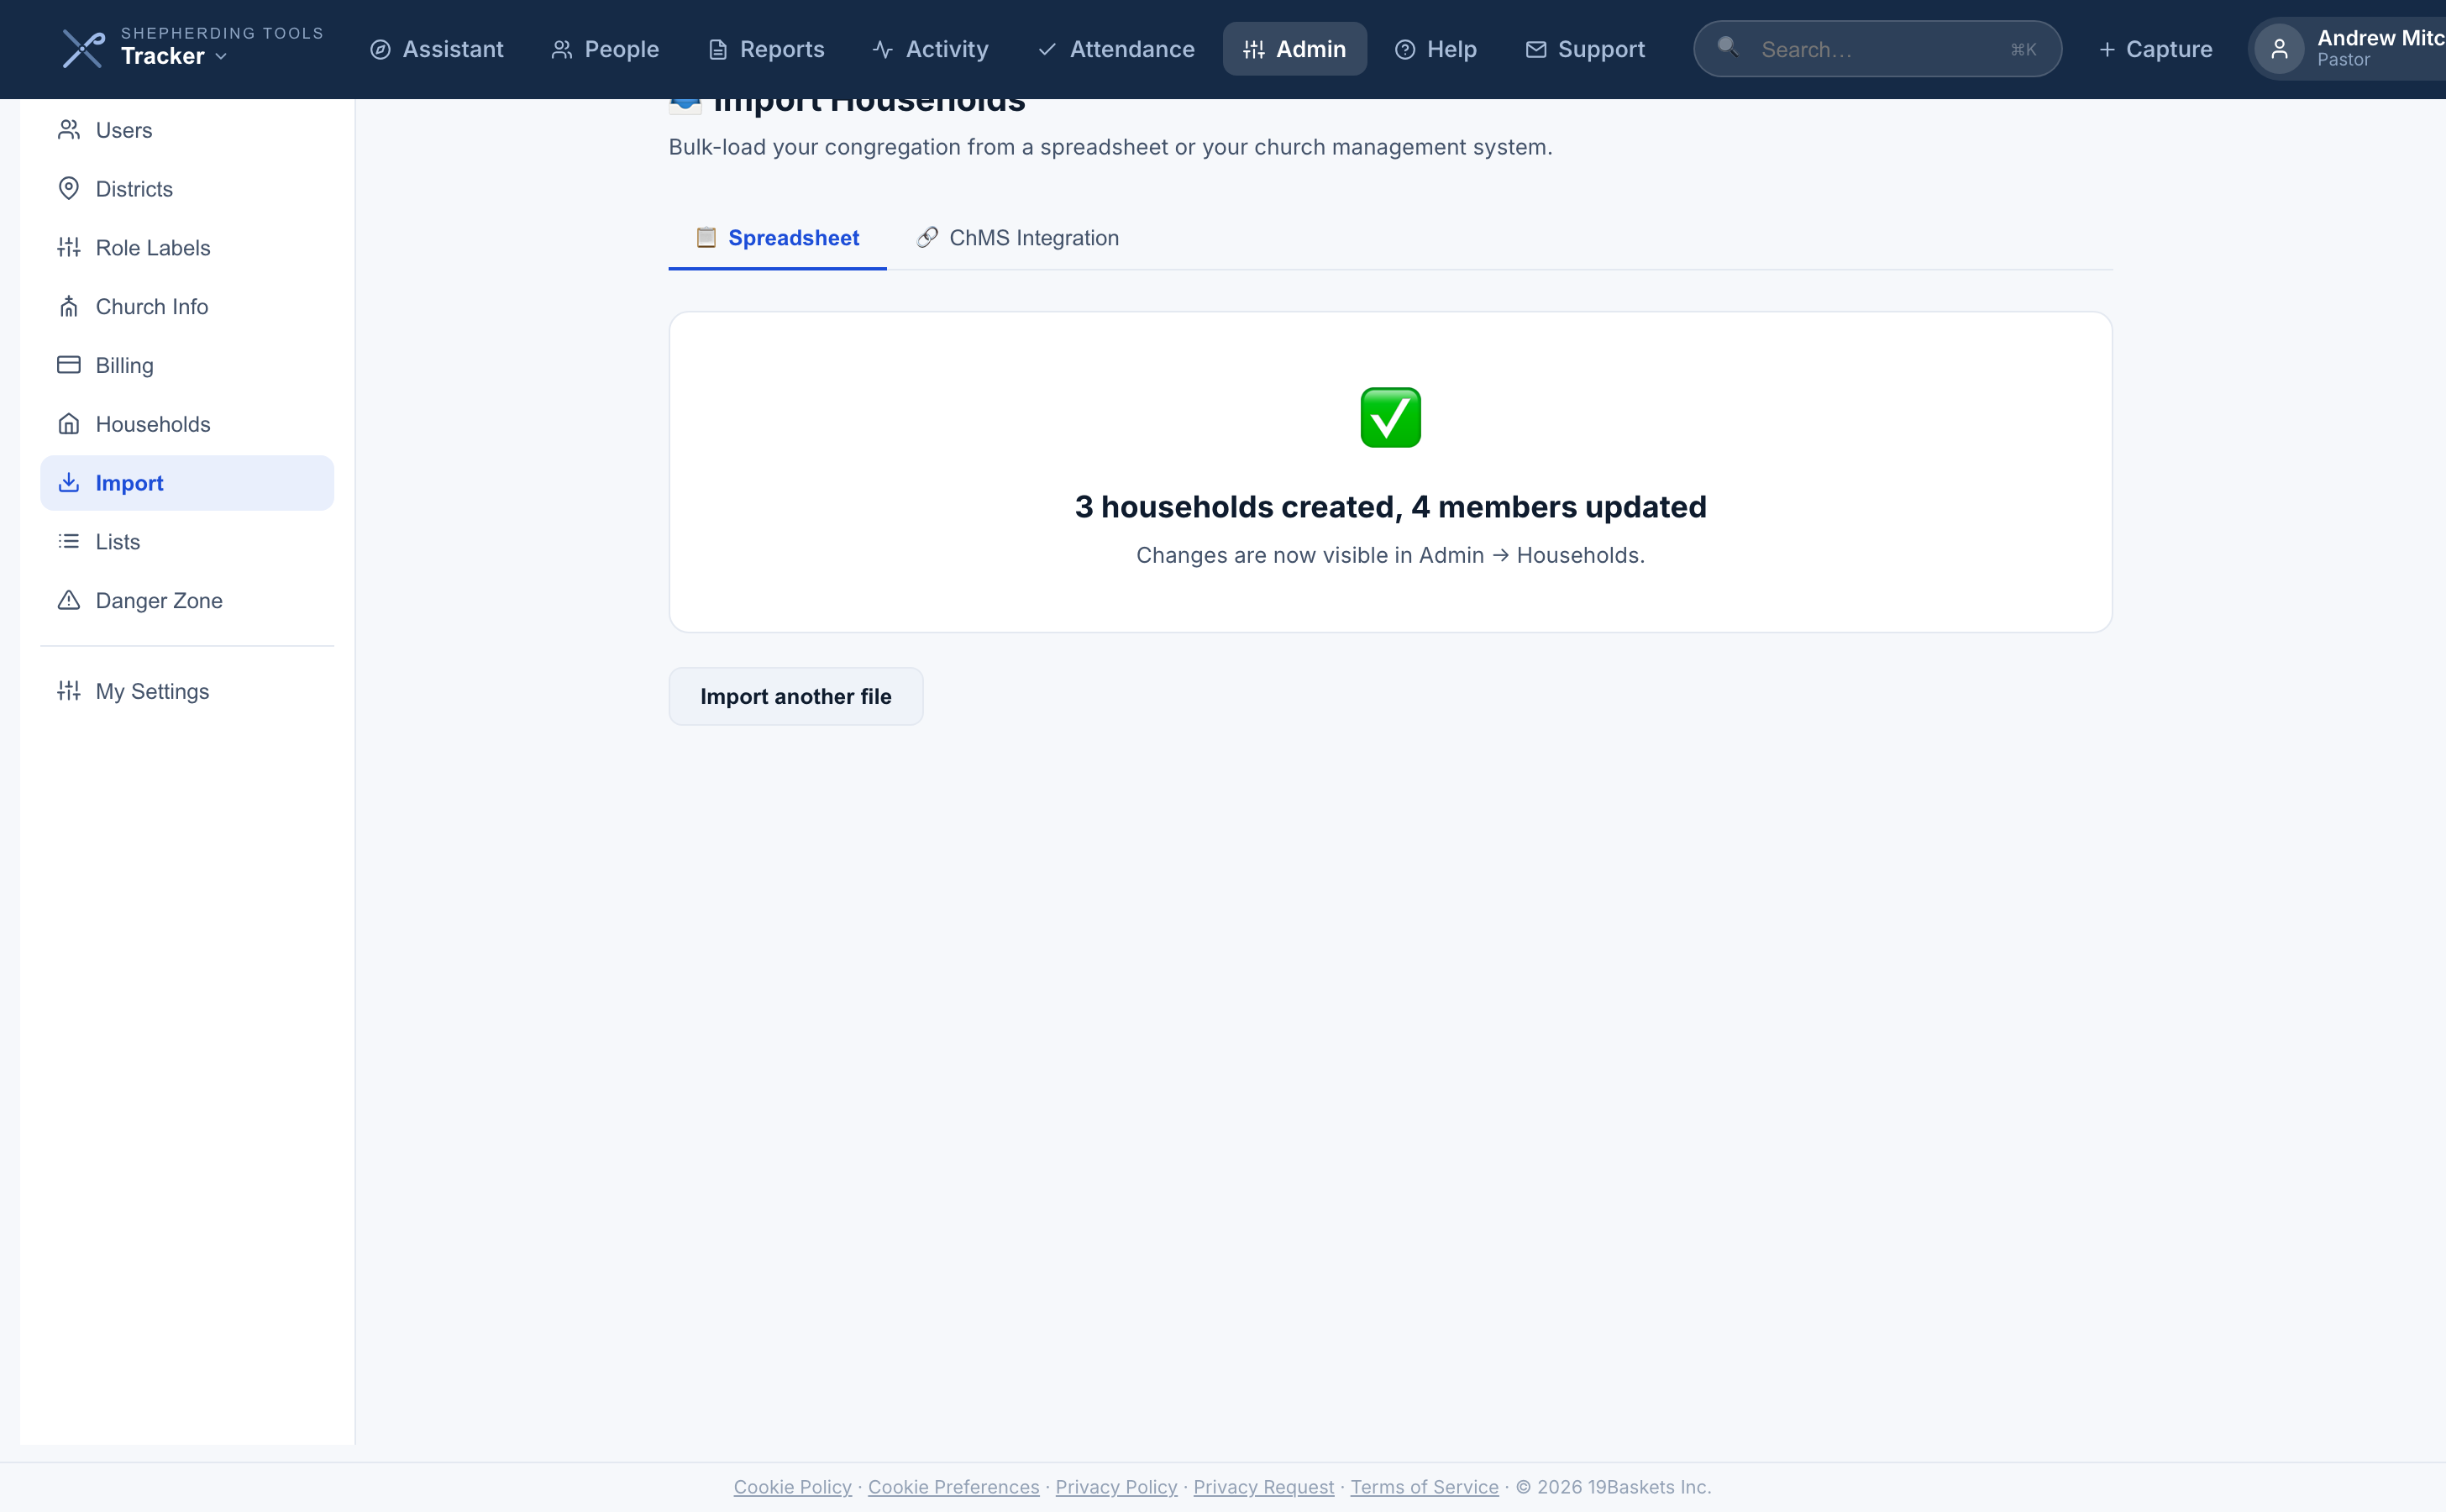Open the Privacy Request footer link
This screenshot has width=2446, height=1512.
(1263, 1487)
